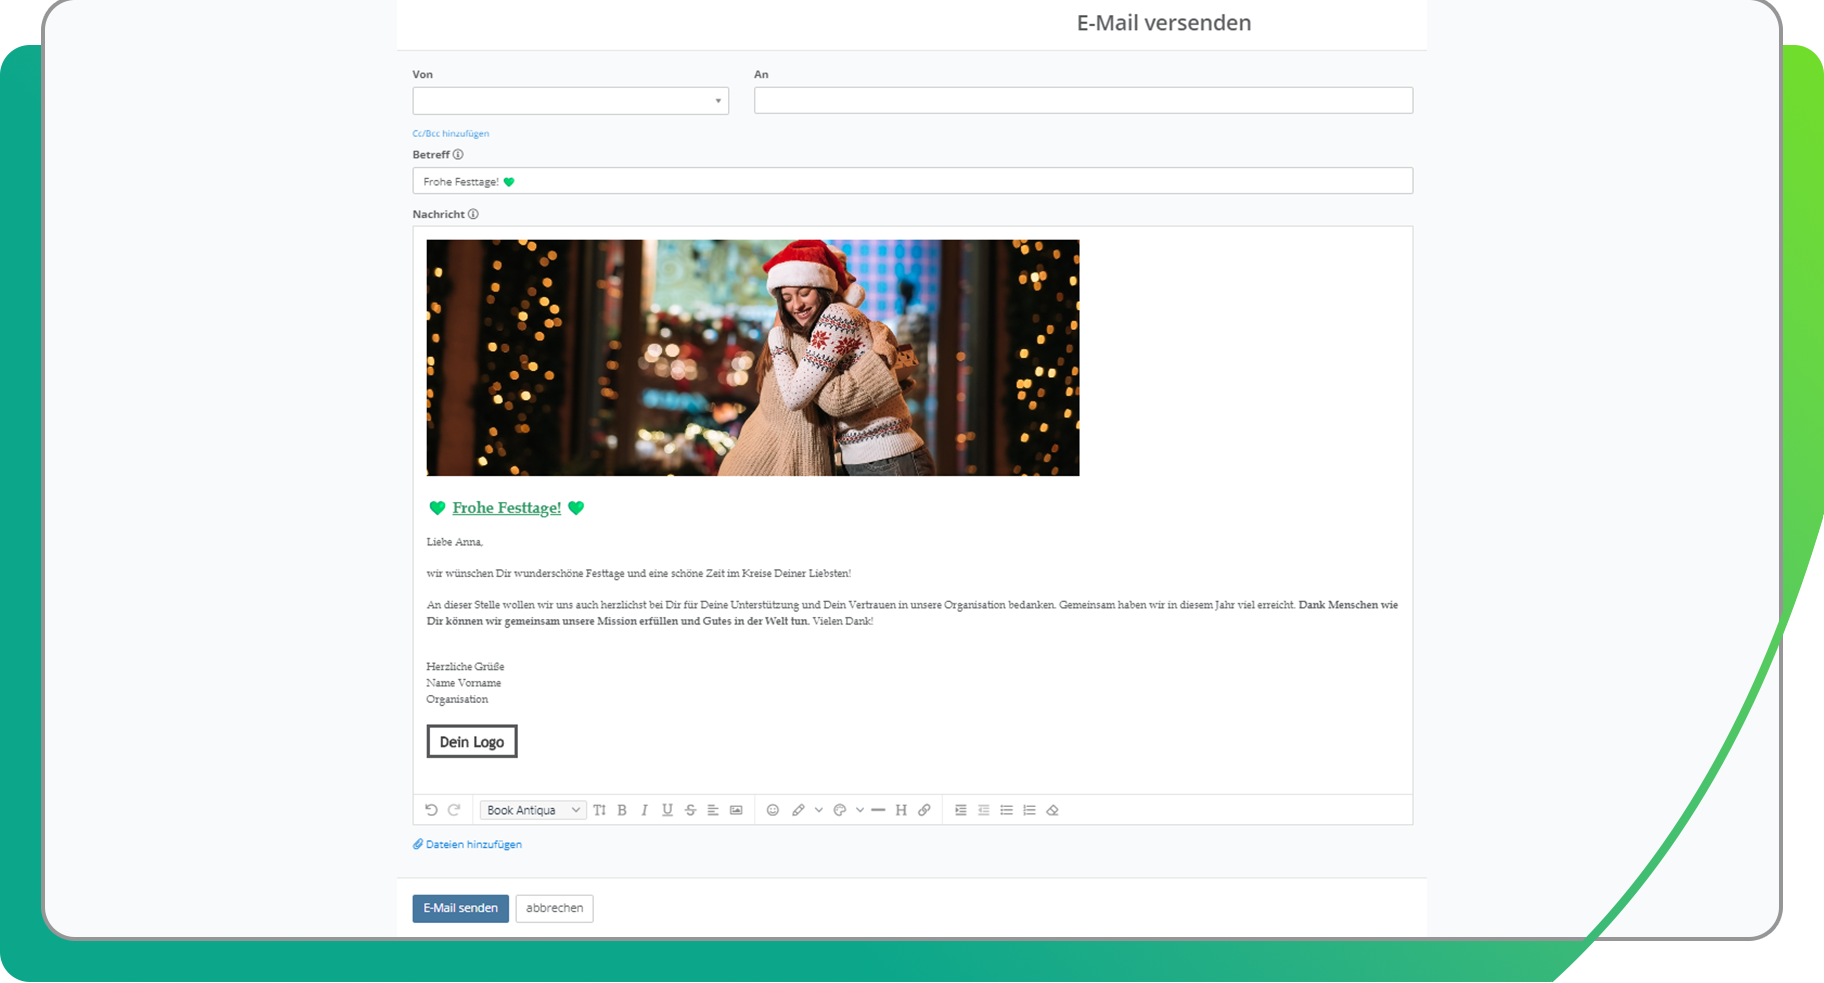
Task: Toggle underline formatting
Action: pos(667,810)
